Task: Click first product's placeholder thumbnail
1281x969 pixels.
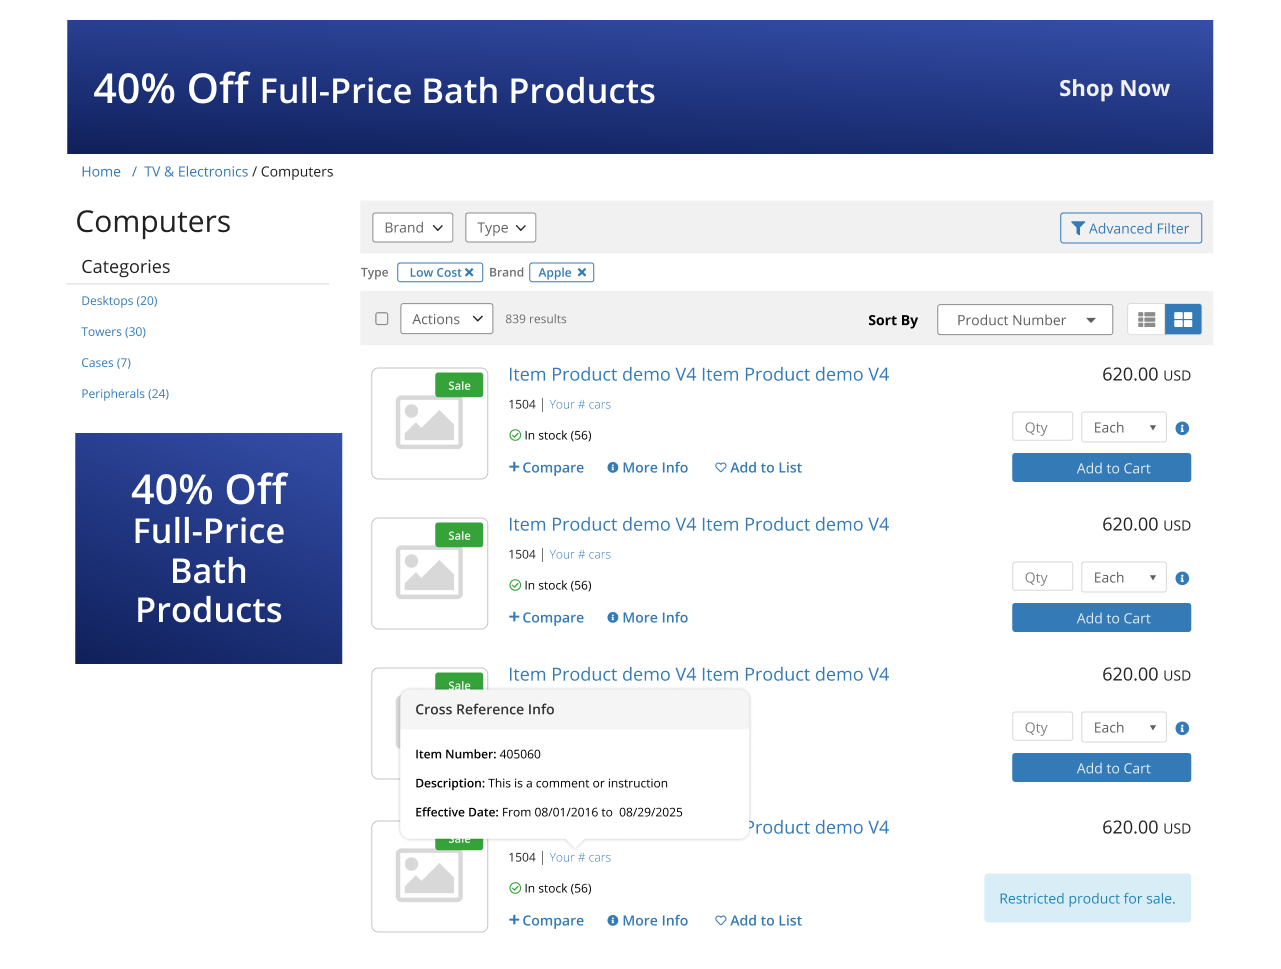Action: pos(430,424)
